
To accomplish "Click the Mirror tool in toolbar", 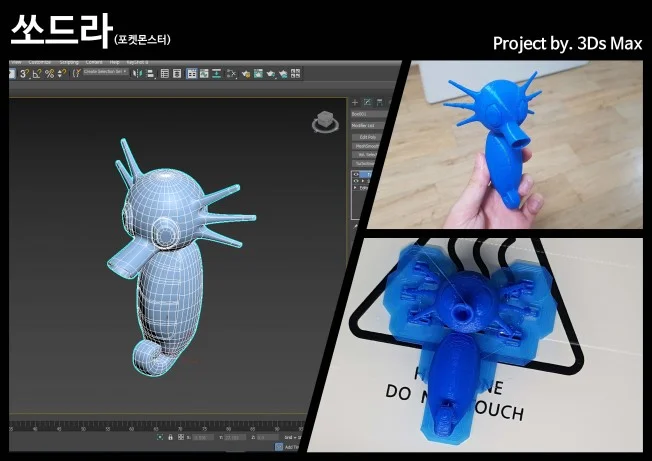I will 137,73.
